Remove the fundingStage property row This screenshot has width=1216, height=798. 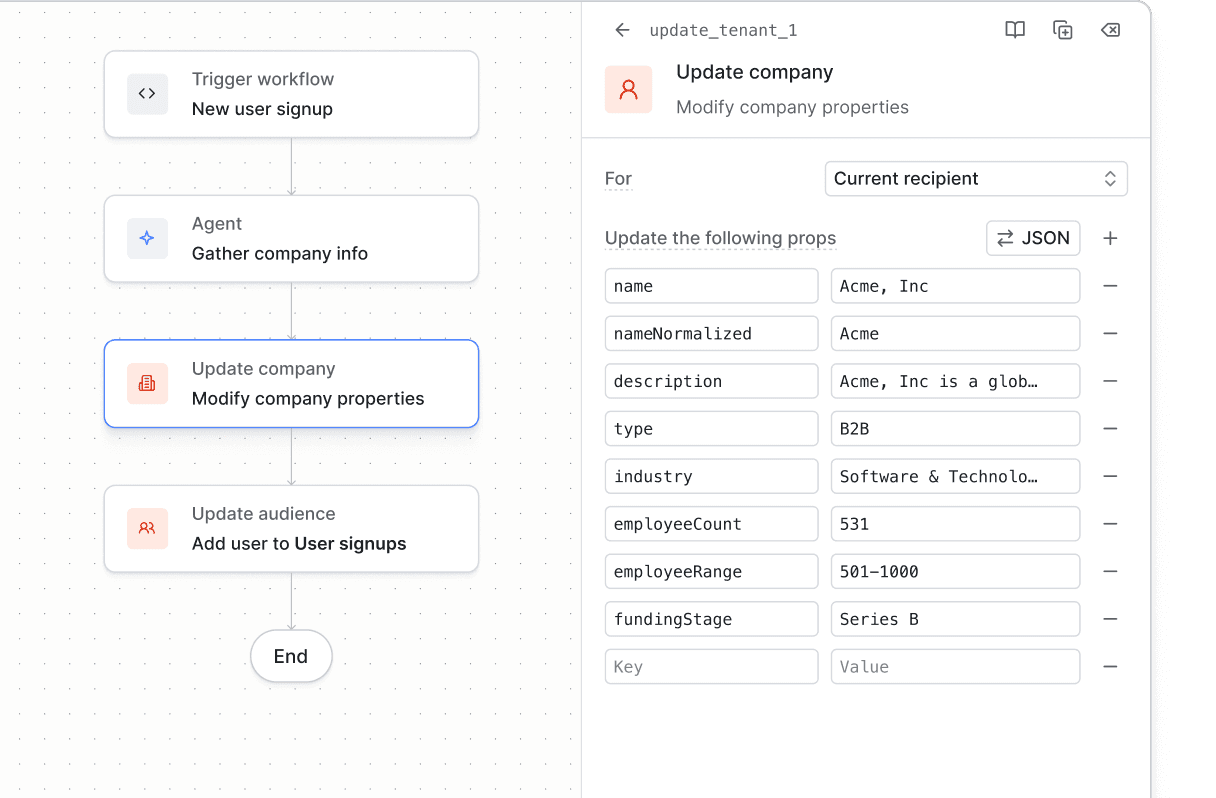coord(1110,619)
